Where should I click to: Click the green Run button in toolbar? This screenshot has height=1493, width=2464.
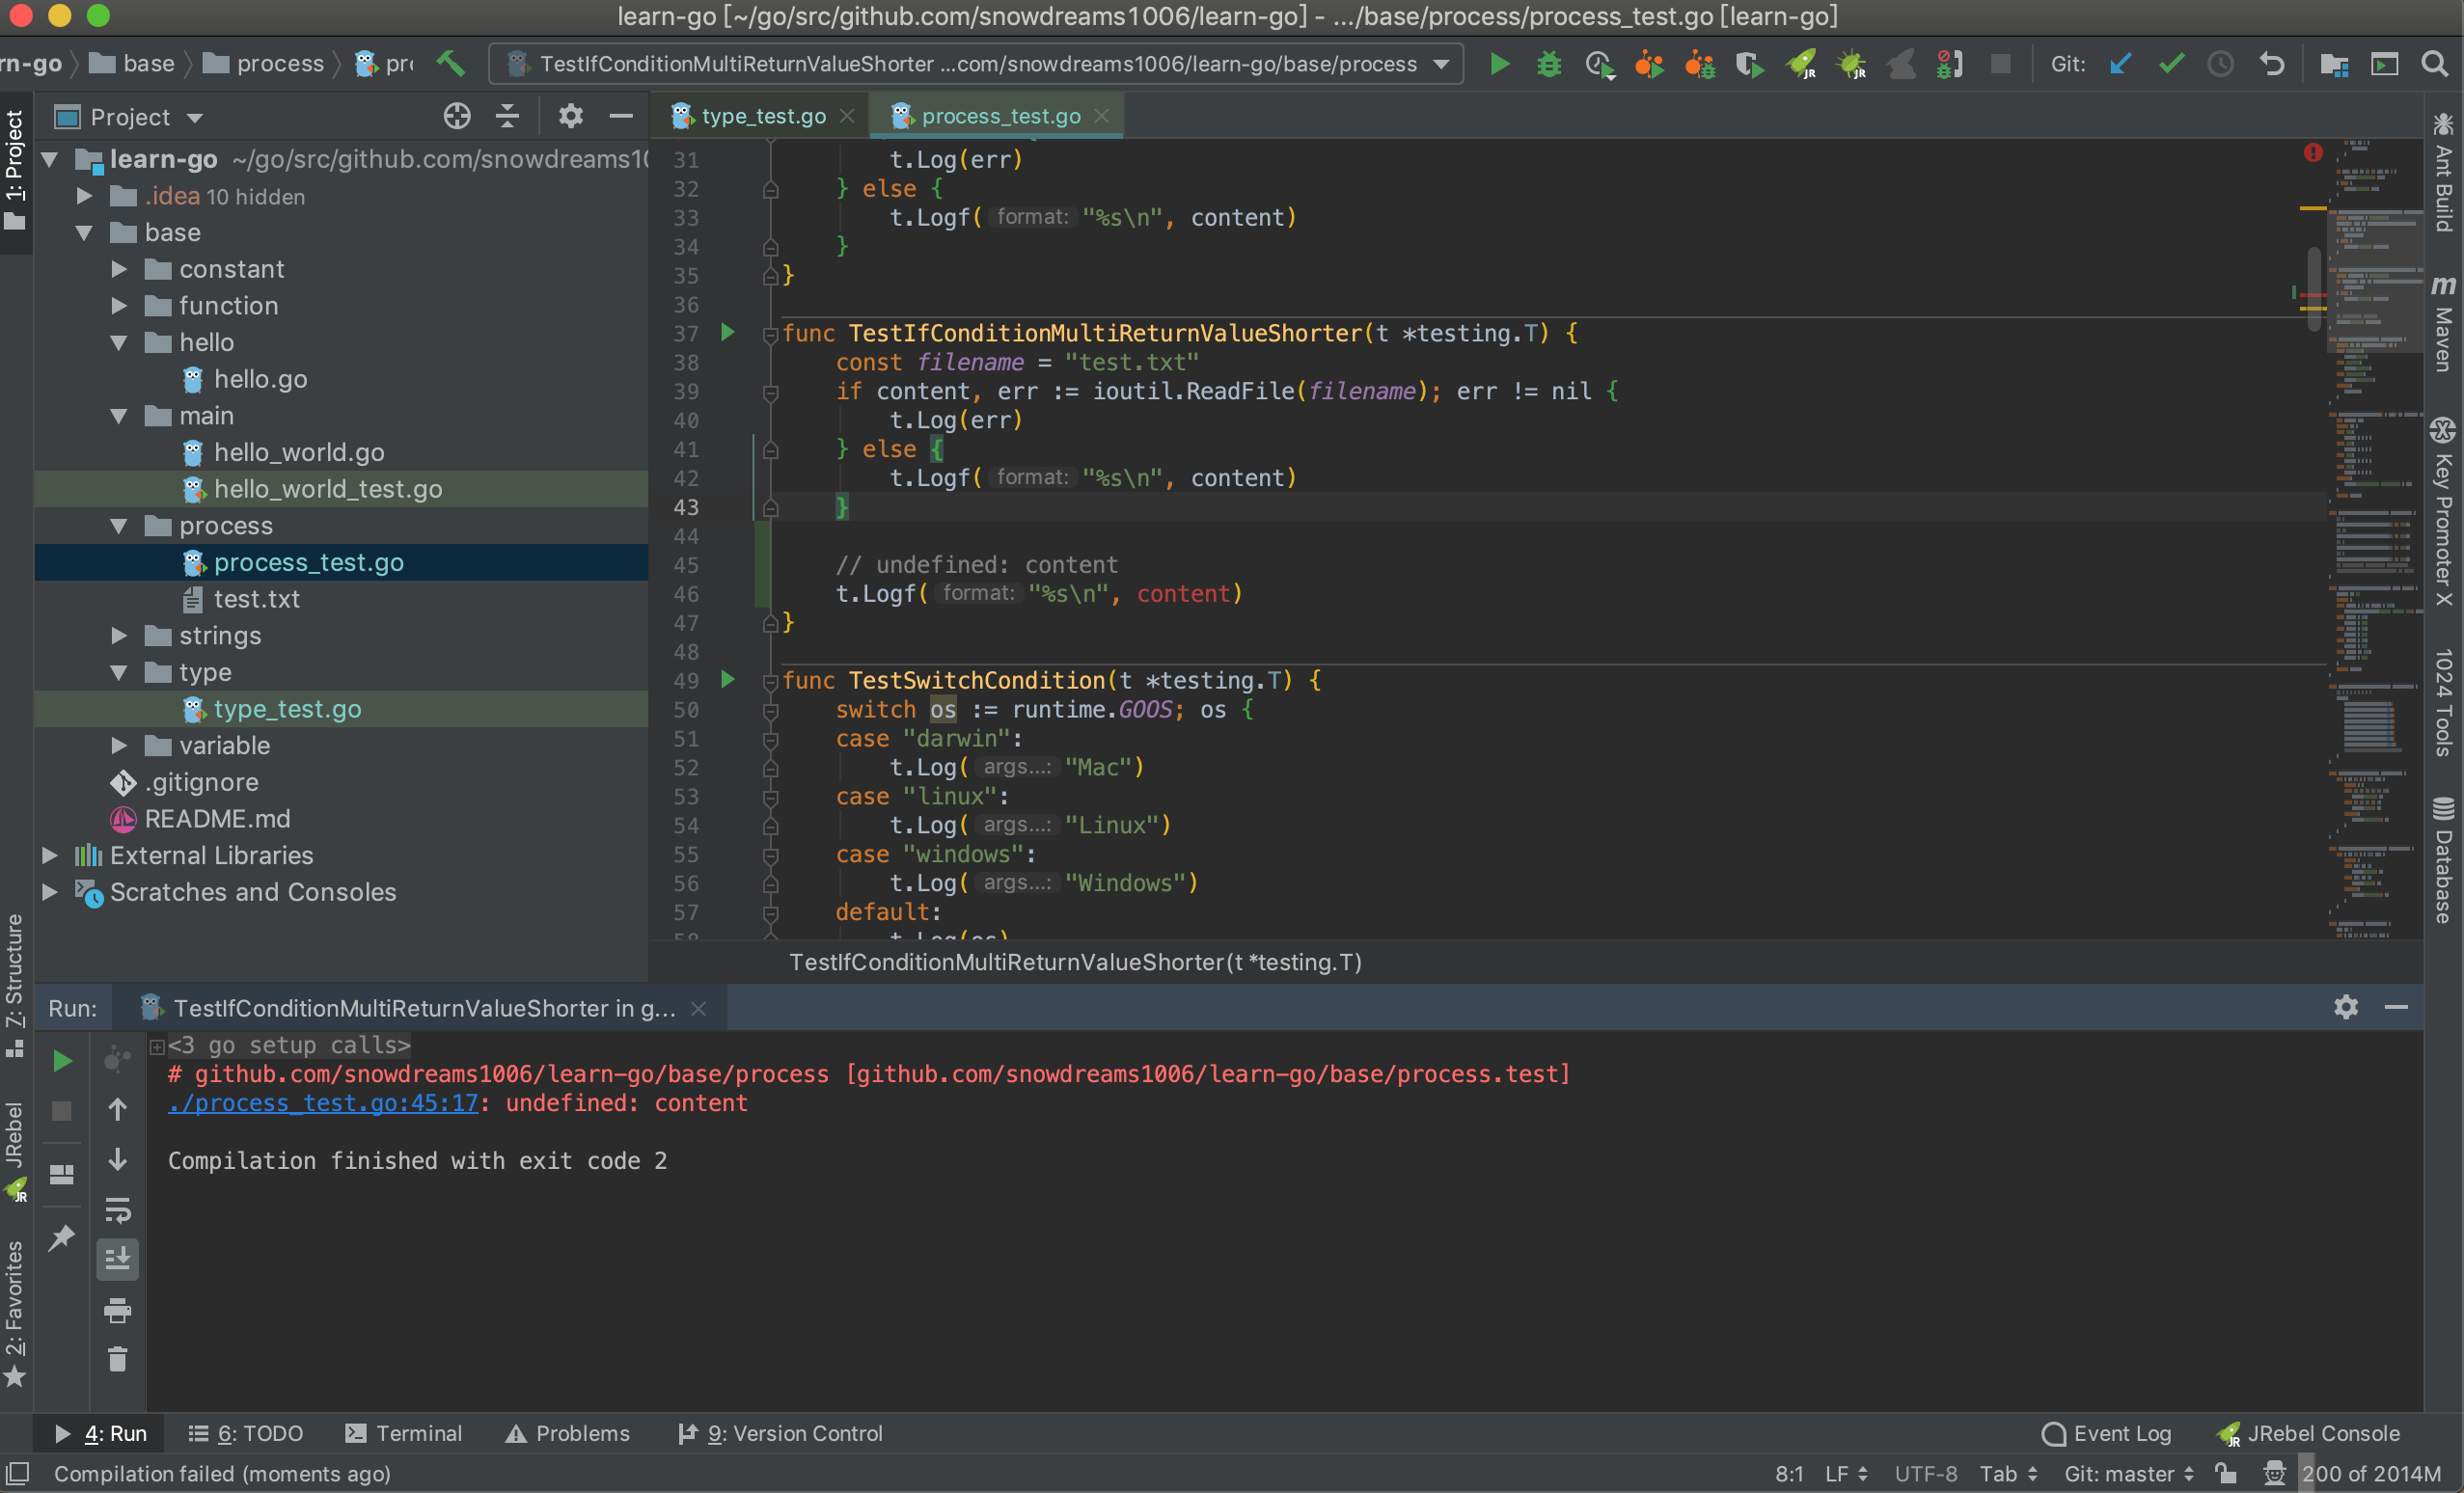[x=1499, y=64]
